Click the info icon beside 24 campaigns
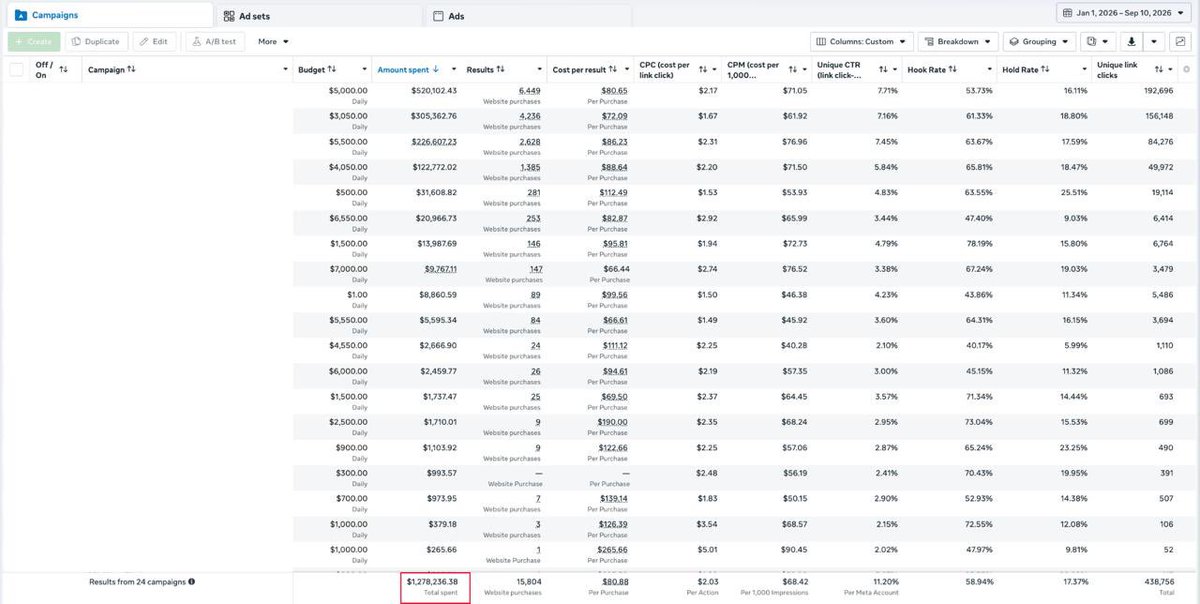The image size is (1200, 604). [x=191, y=581]
